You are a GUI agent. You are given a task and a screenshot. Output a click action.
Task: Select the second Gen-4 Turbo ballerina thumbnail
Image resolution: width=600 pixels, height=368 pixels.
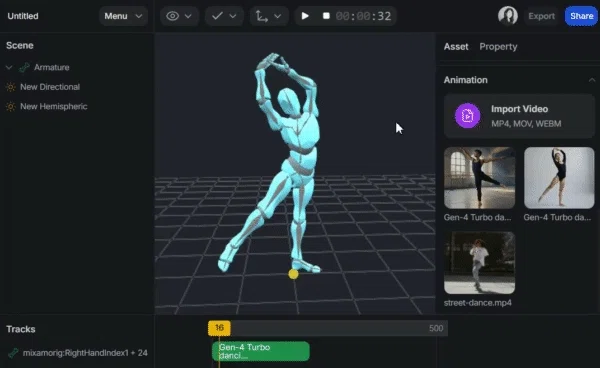[559, 178]
